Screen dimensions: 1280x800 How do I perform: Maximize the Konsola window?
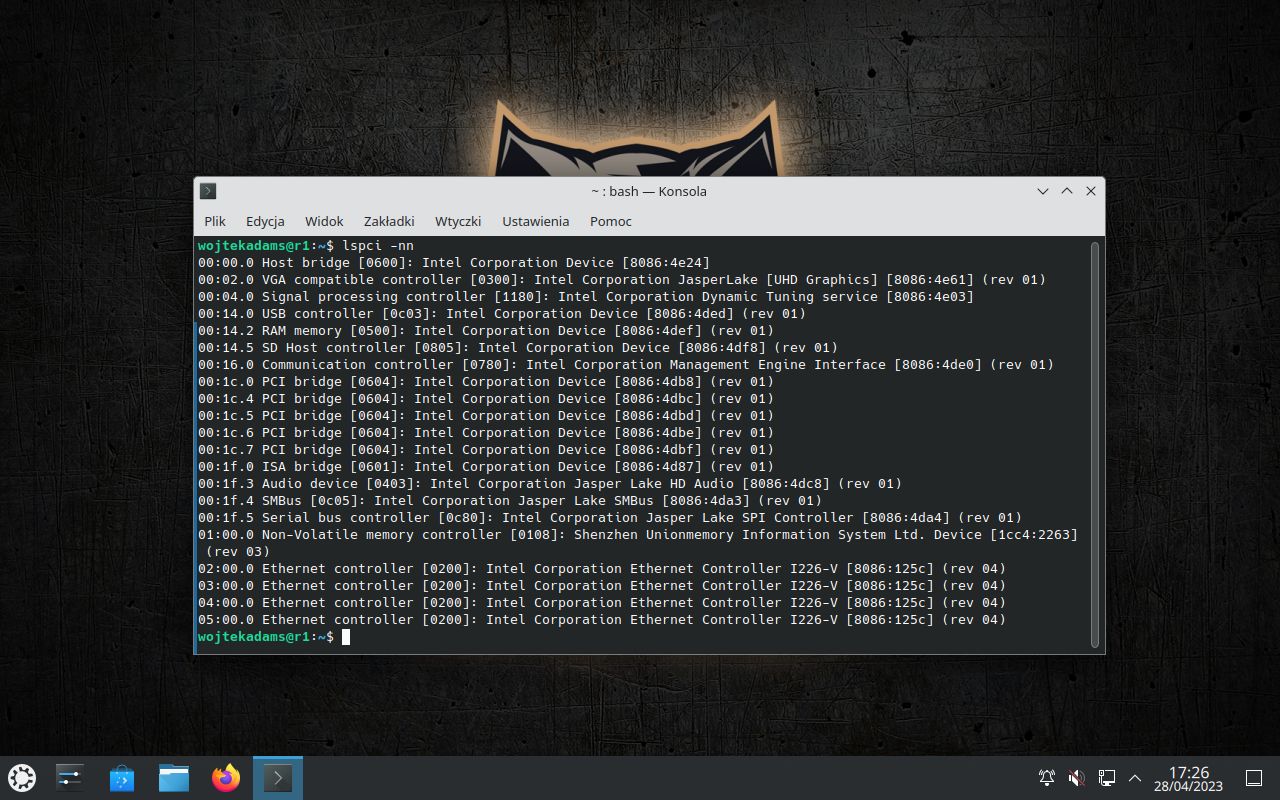pos(1067,191)
